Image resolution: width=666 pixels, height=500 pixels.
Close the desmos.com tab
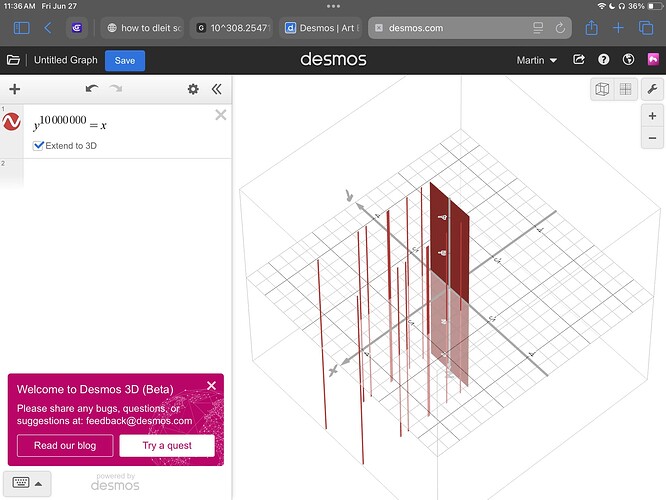tap(379, 28)
